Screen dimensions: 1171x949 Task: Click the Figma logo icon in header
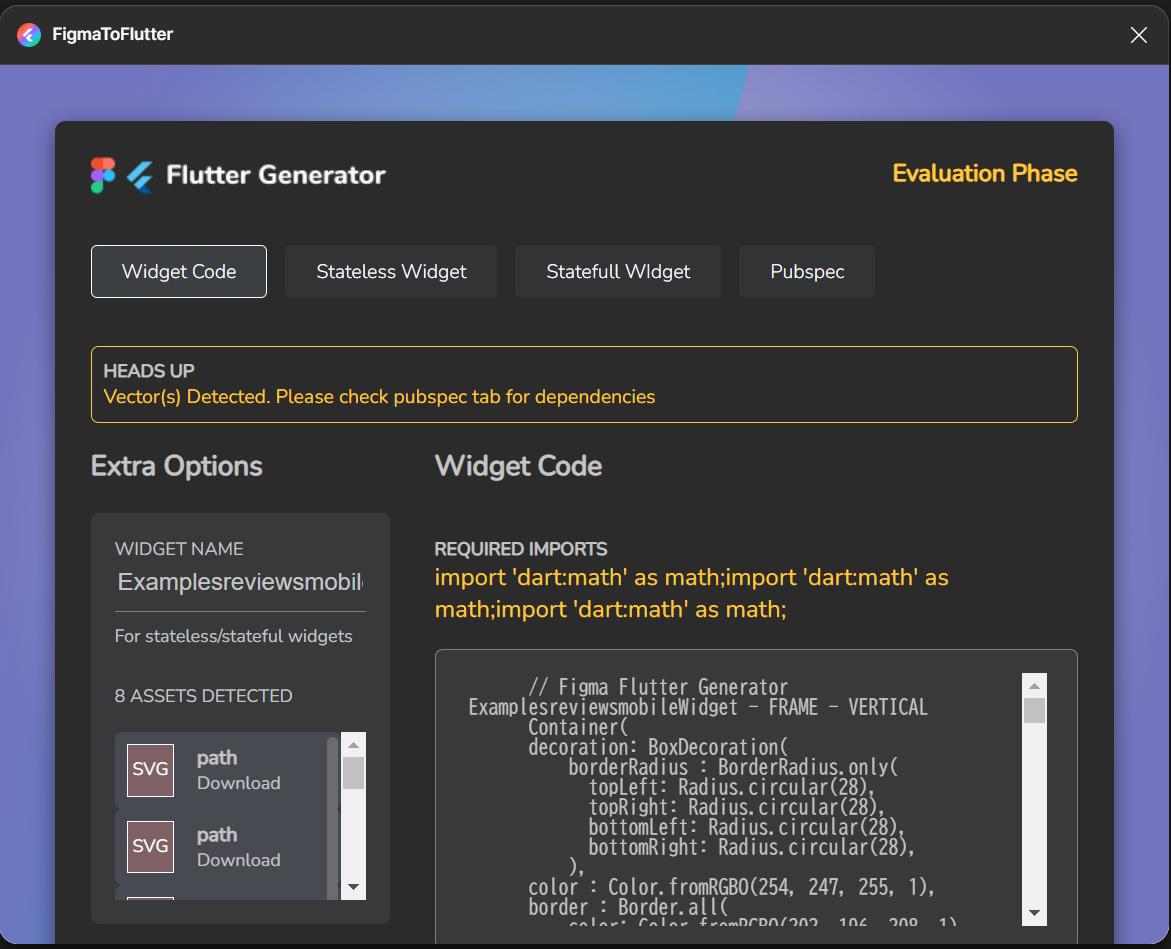pos(103,175)
